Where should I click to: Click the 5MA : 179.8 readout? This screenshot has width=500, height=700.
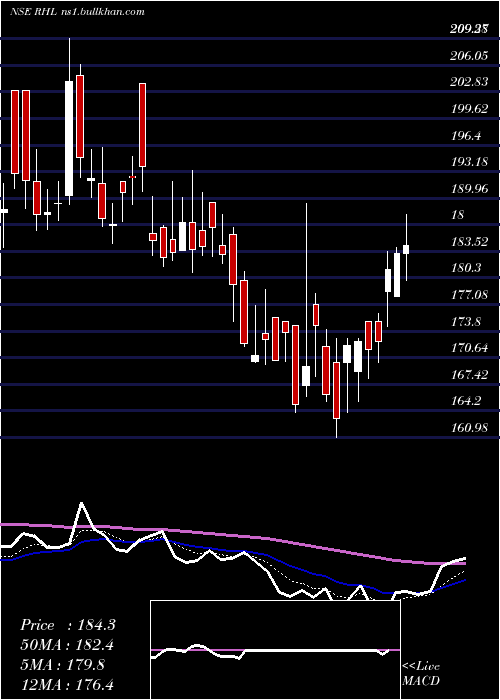tap(62, 664)
